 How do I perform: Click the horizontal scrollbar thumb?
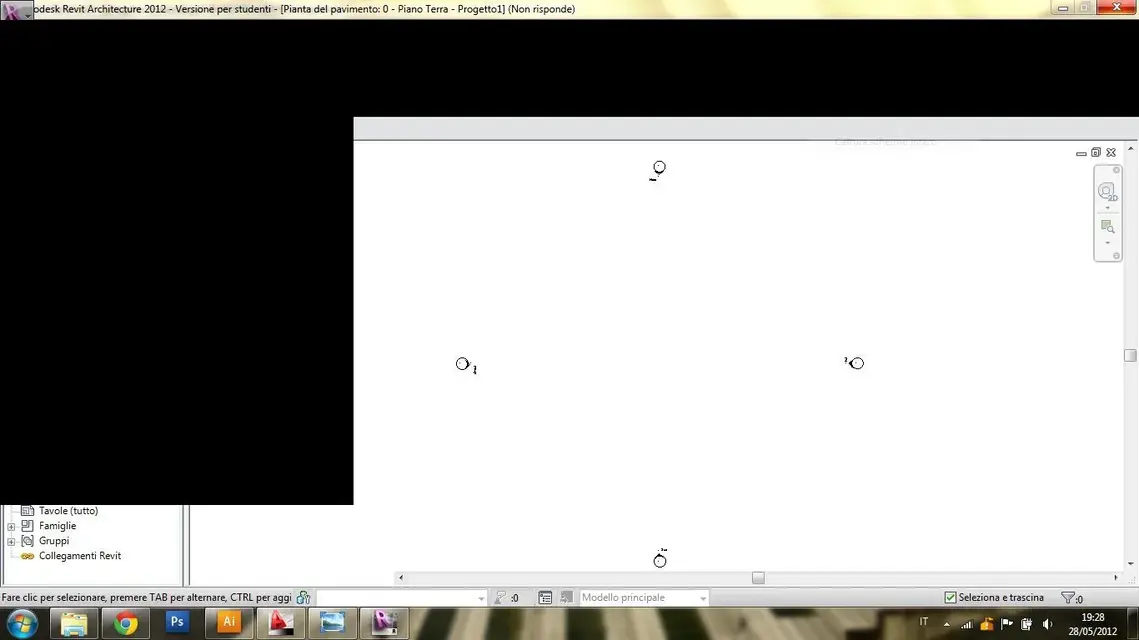[758, 578]
